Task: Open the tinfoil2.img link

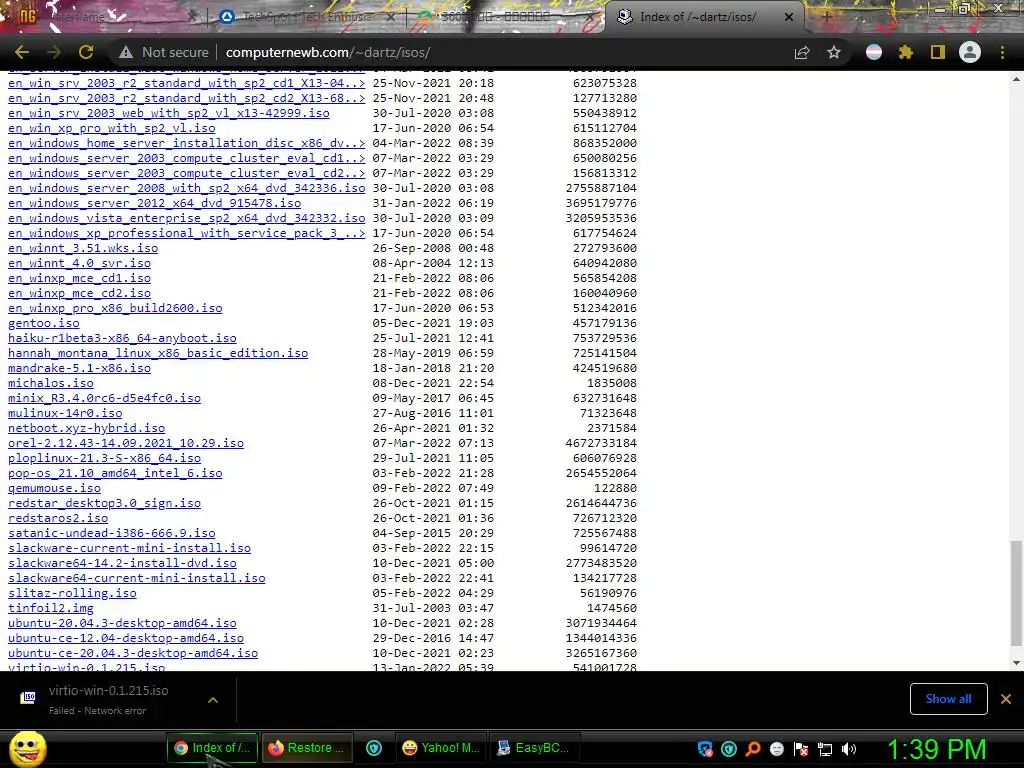Action: (x=51, y=608)
